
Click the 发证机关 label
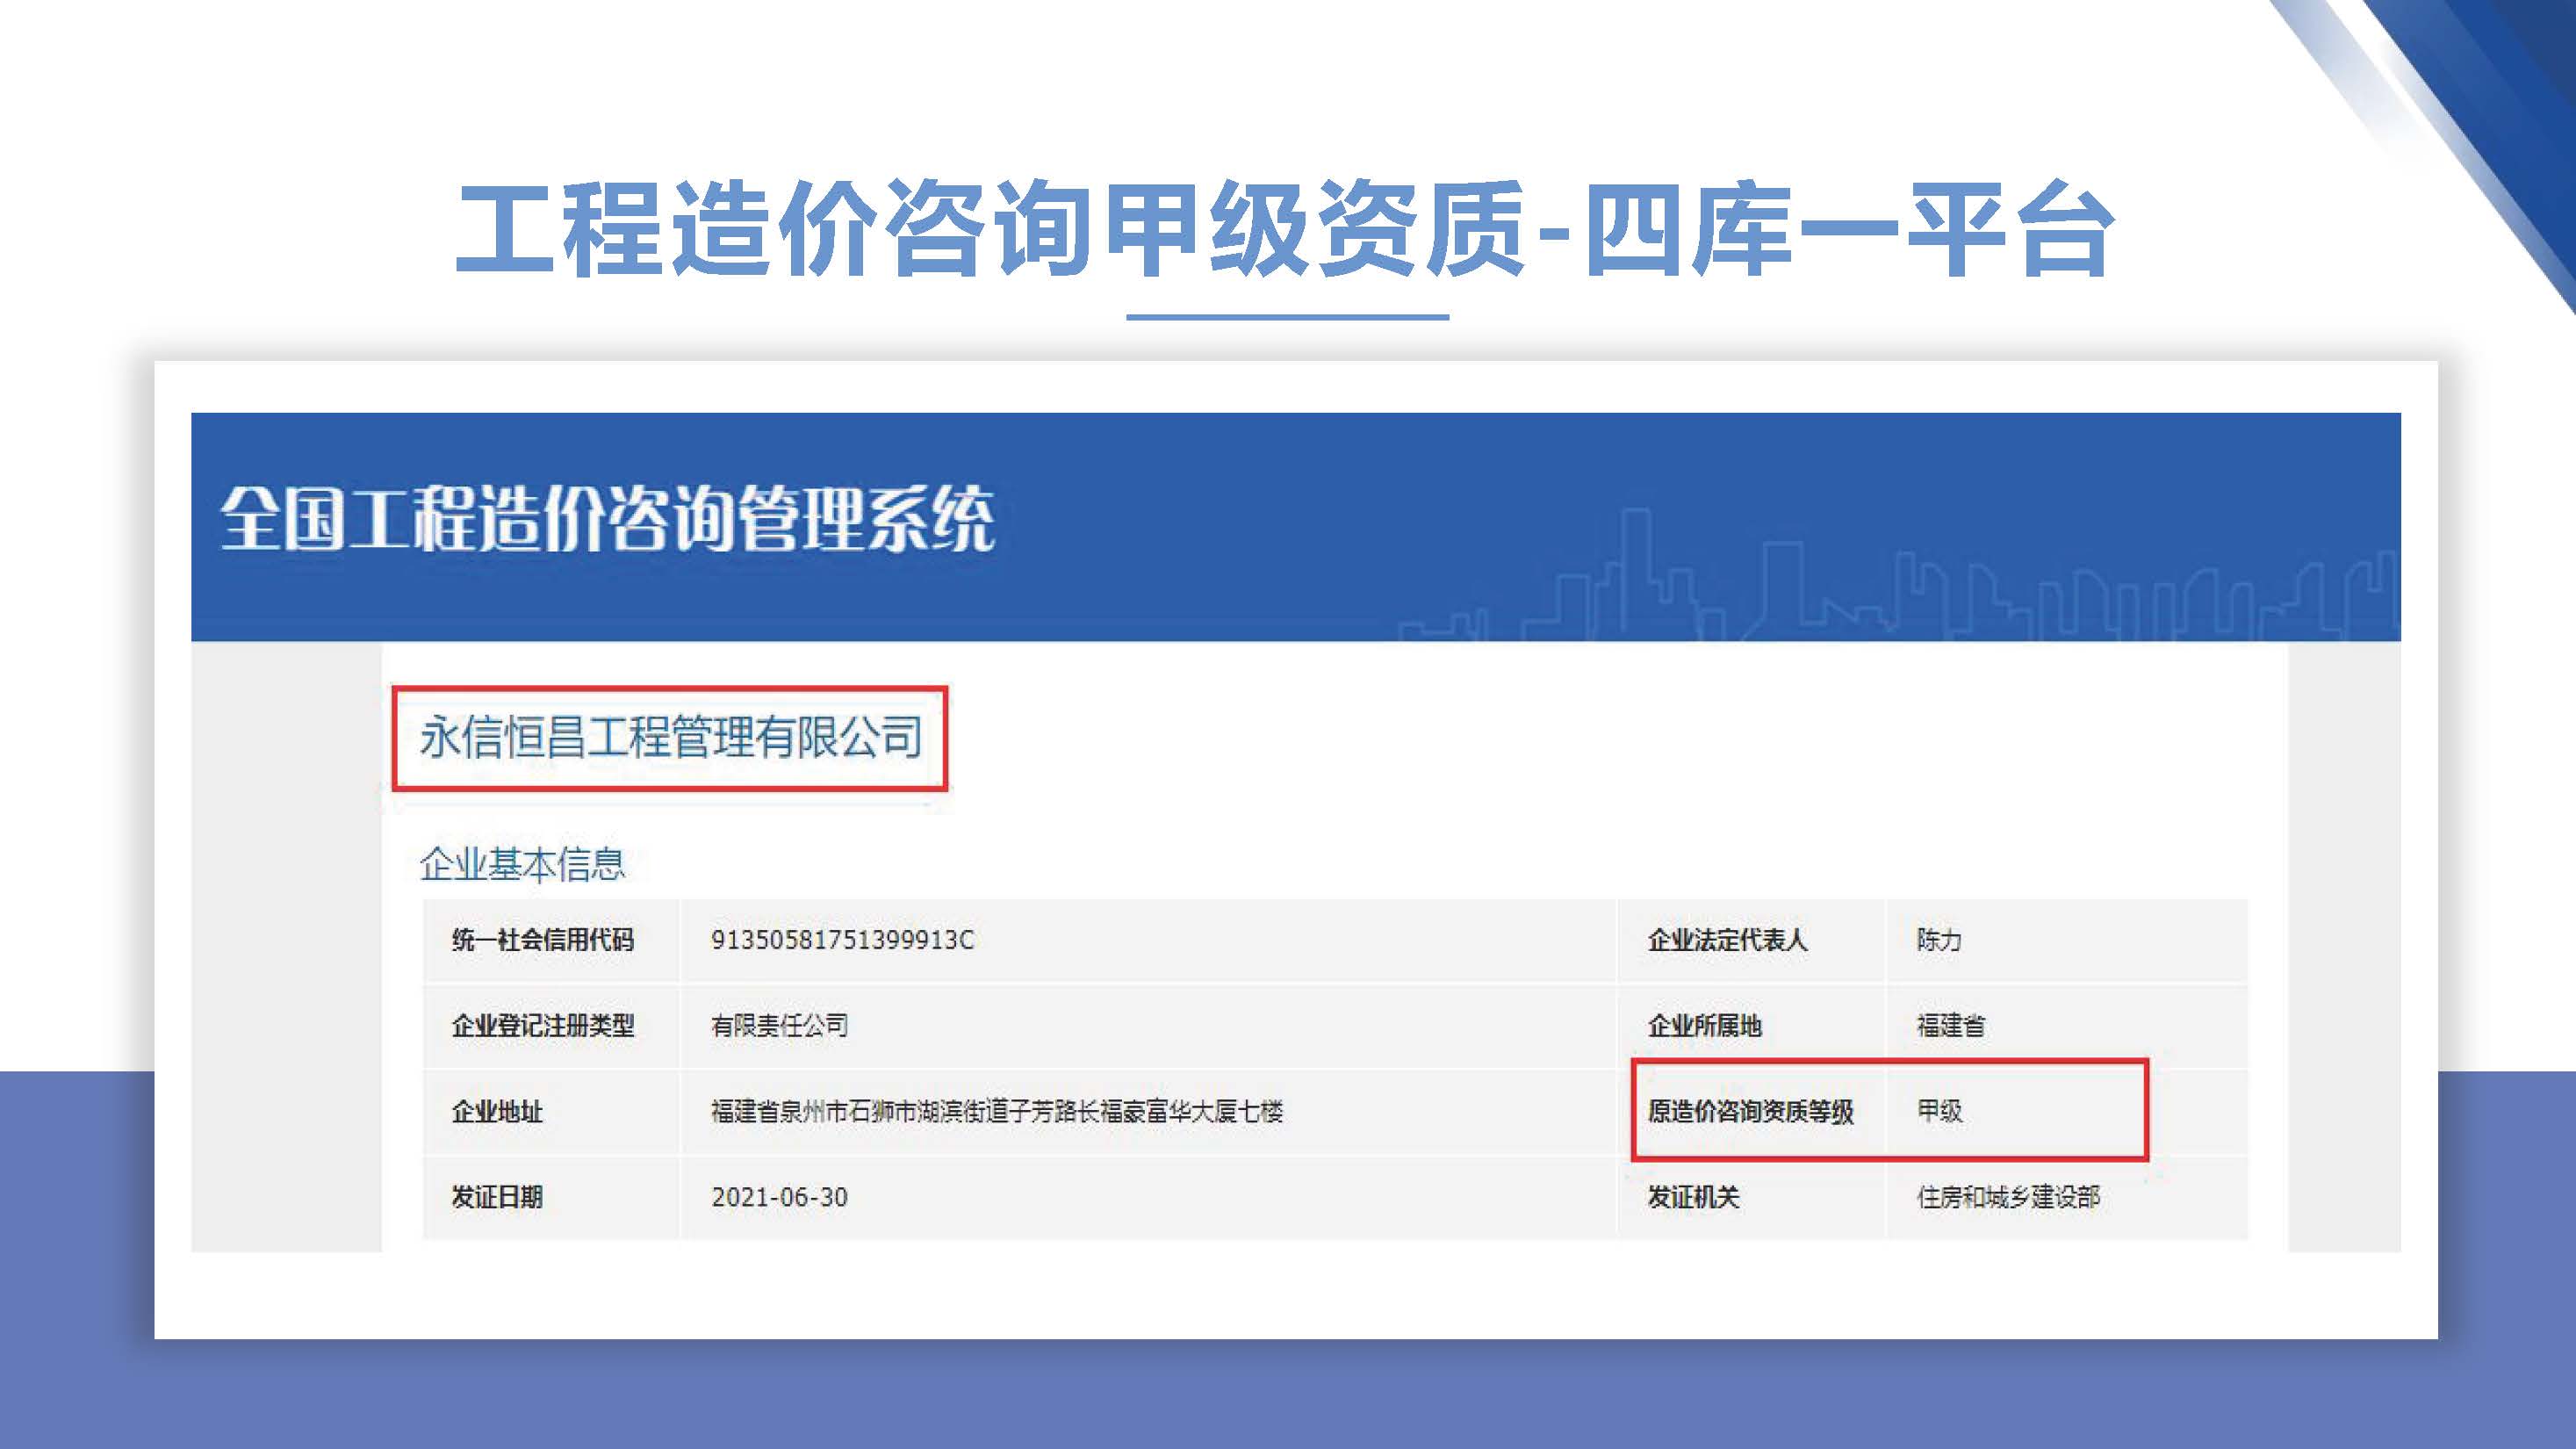pos(1693,1197)
